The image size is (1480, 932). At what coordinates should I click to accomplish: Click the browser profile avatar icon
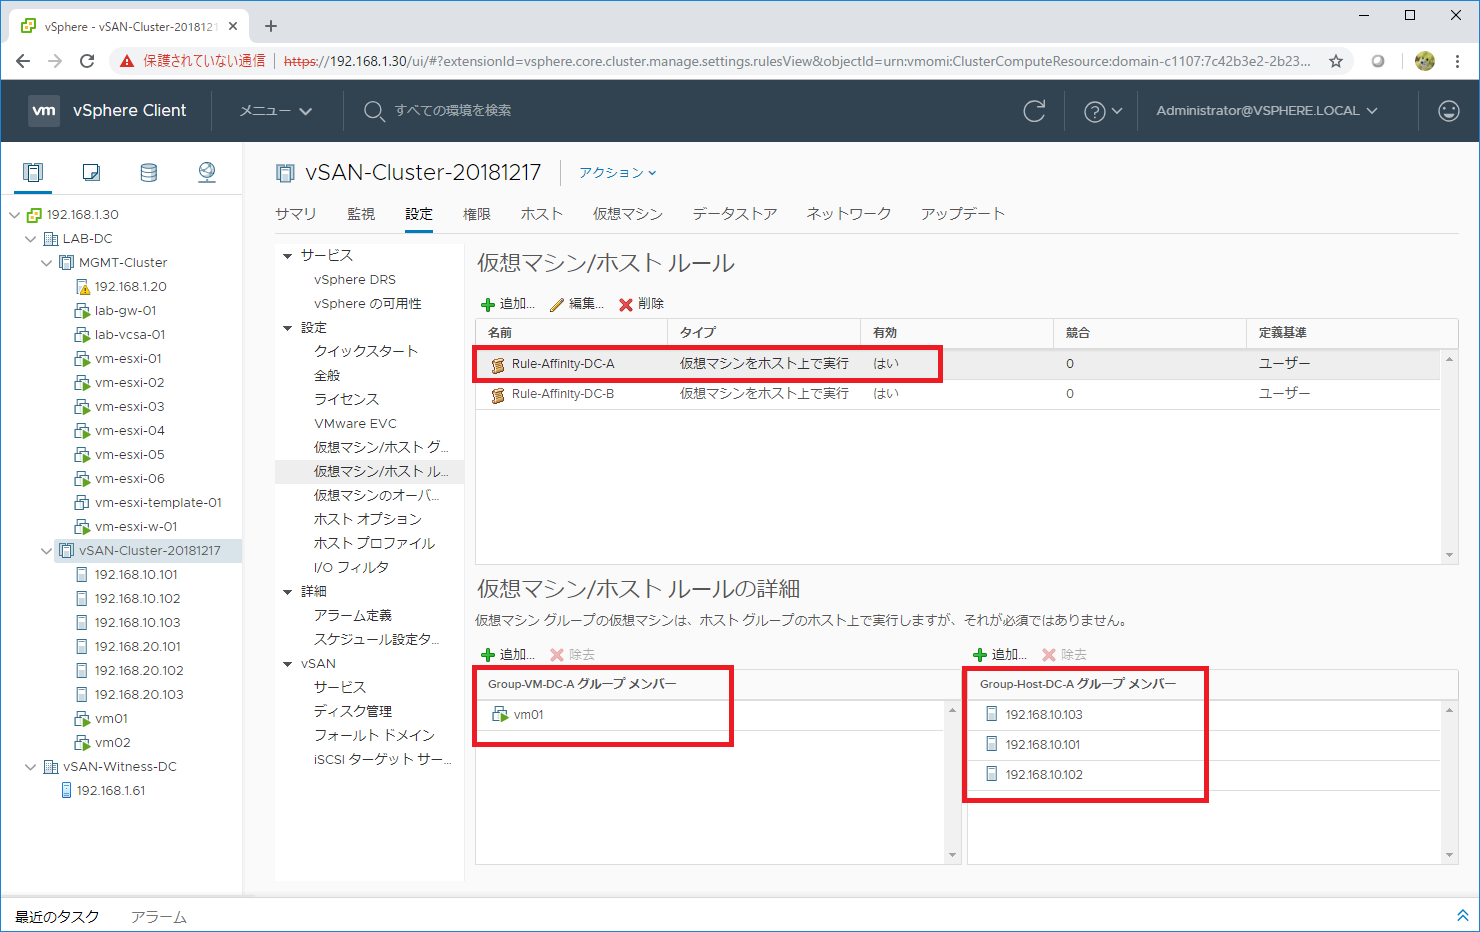(x=1425, y=61)
